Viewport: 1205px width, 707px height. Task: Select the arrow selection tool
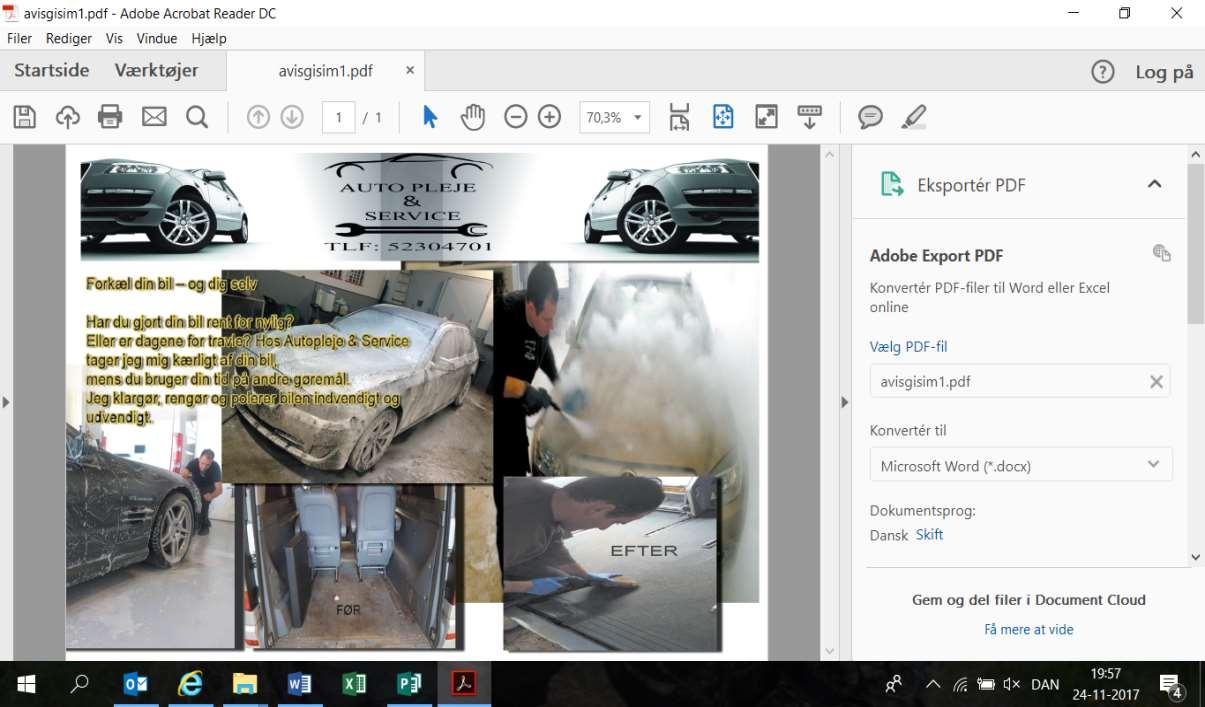pos(430,117)
